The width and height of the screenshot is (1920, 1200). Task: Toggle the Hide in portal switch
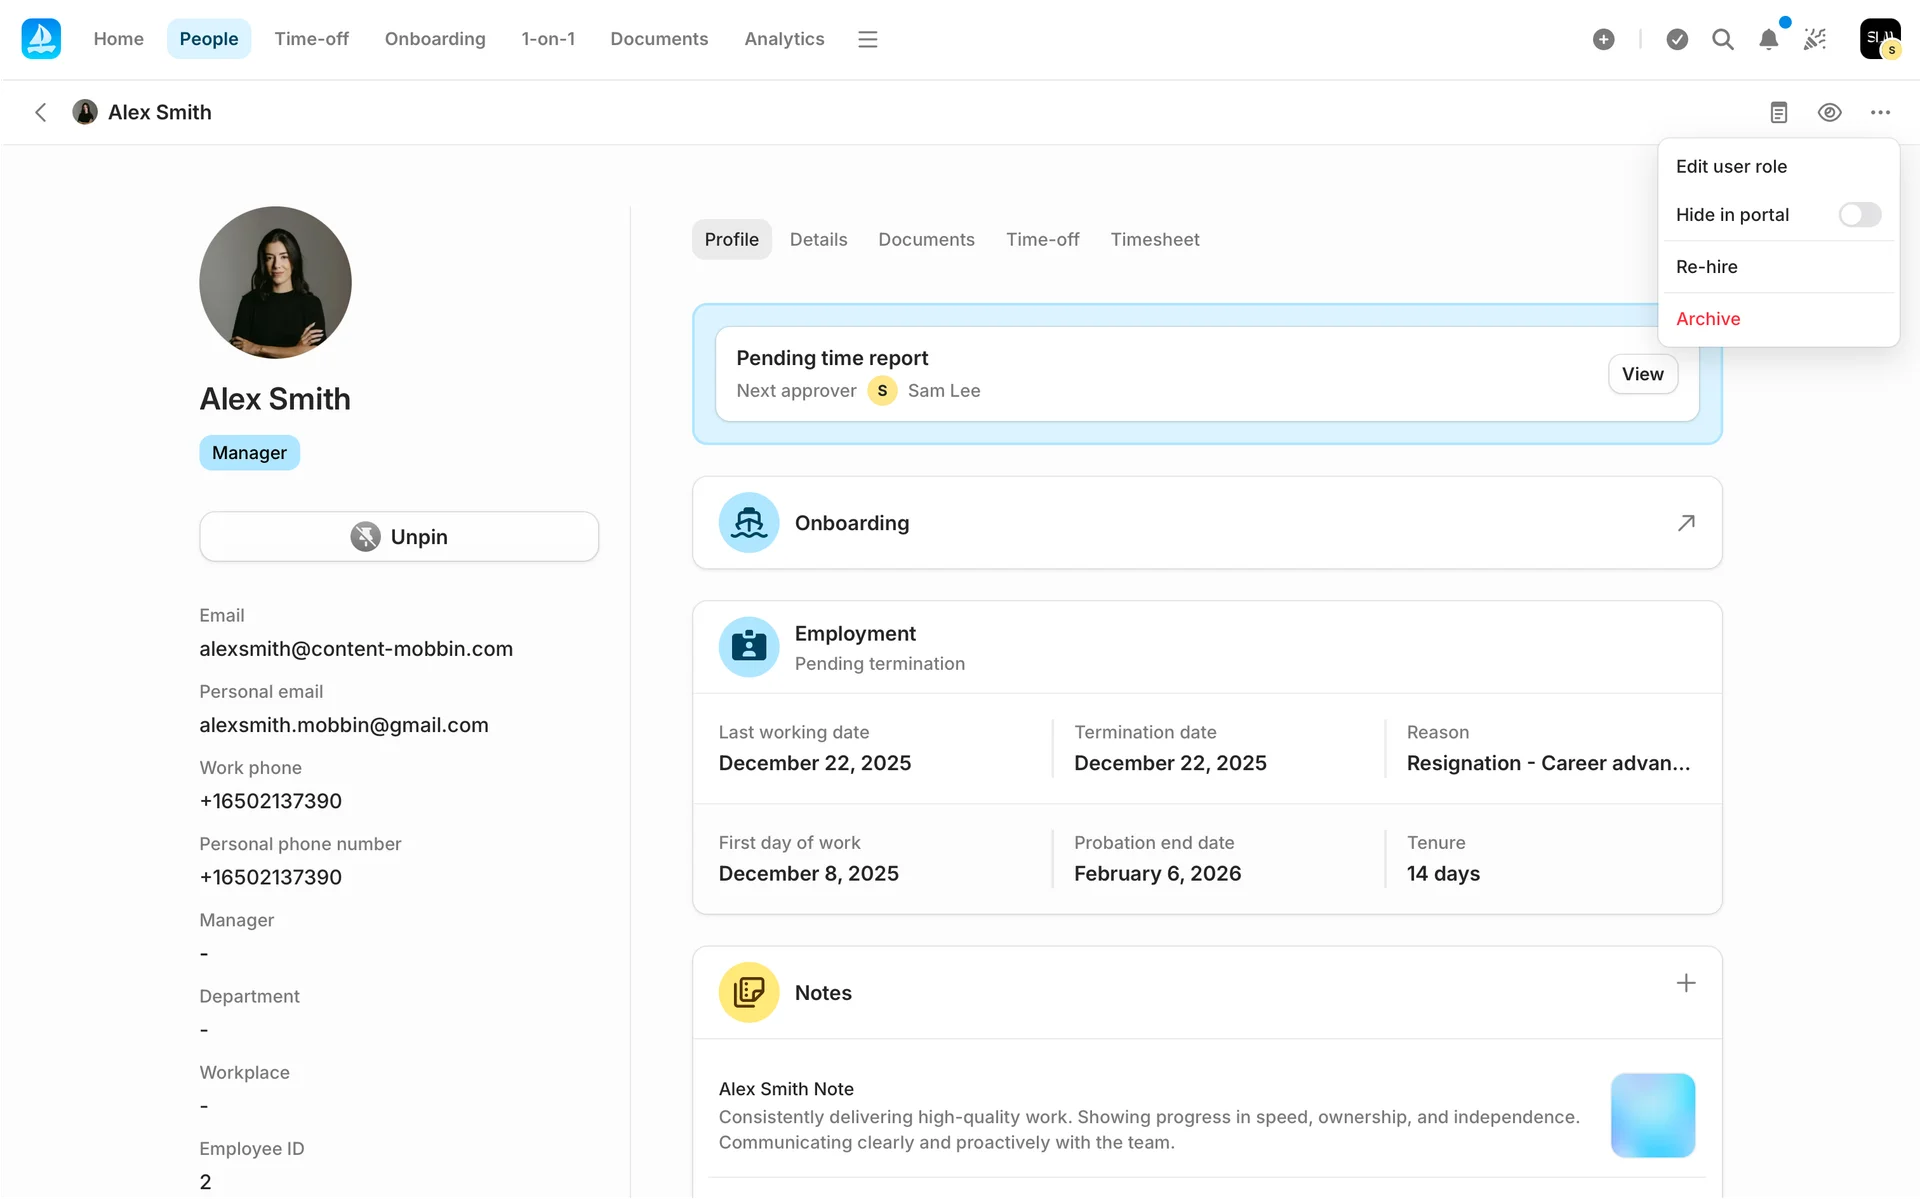[x=1859, y=215]
